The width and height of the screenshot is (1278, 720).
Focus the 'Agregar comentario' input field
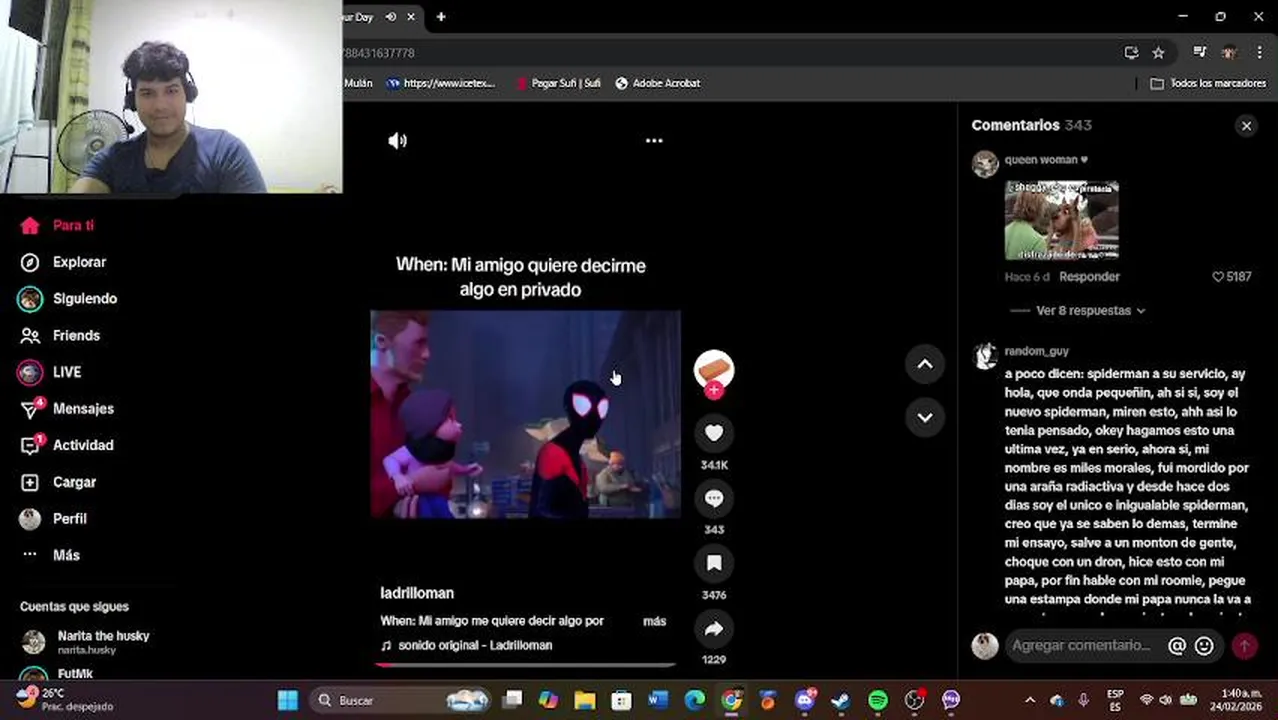pyautogui.click(x=1082, y=646)
